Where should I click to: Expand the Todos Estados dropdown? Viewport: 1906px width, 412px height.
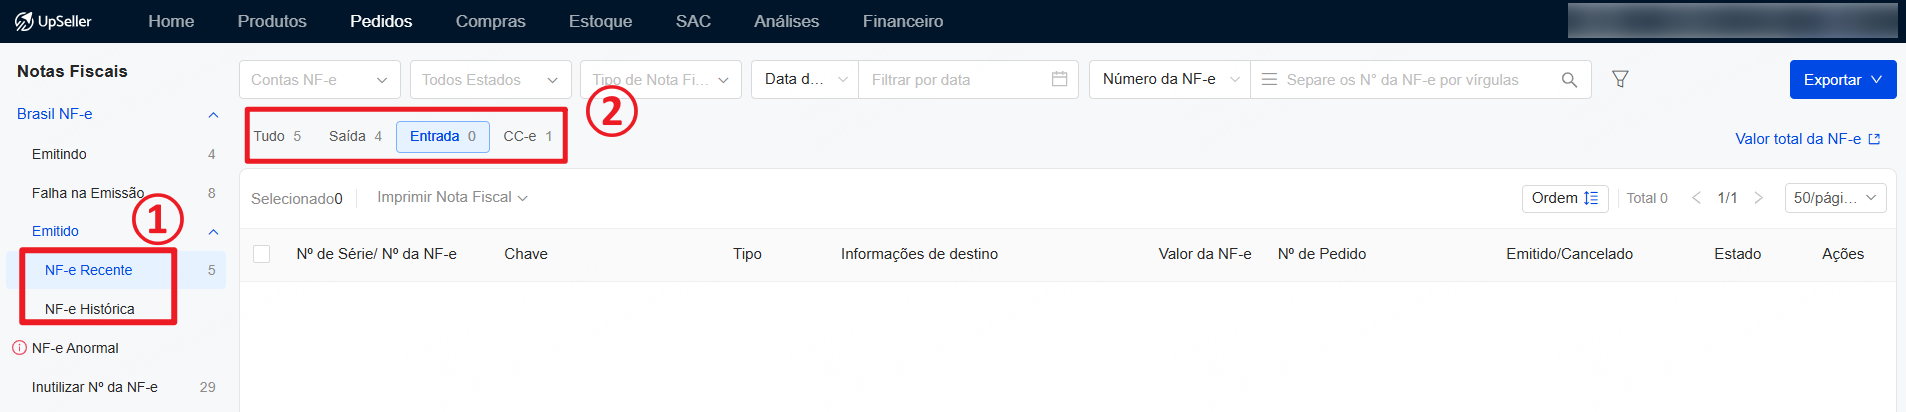pos(491,80)
